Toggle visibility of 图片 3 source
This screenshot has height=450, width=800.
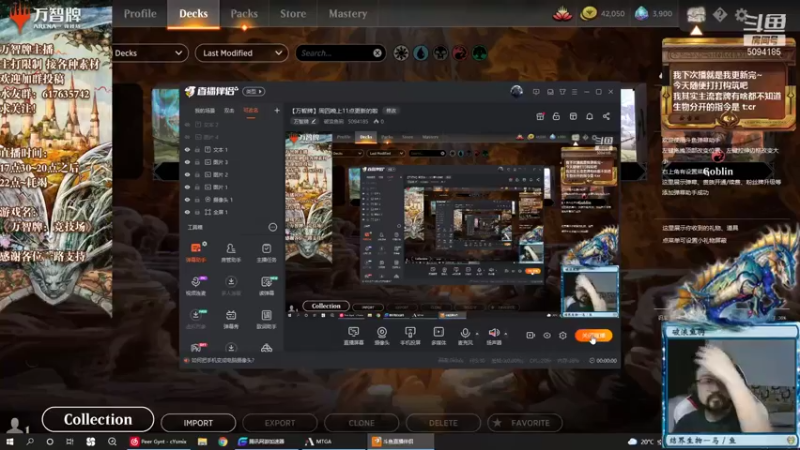[x=187, y=162]
